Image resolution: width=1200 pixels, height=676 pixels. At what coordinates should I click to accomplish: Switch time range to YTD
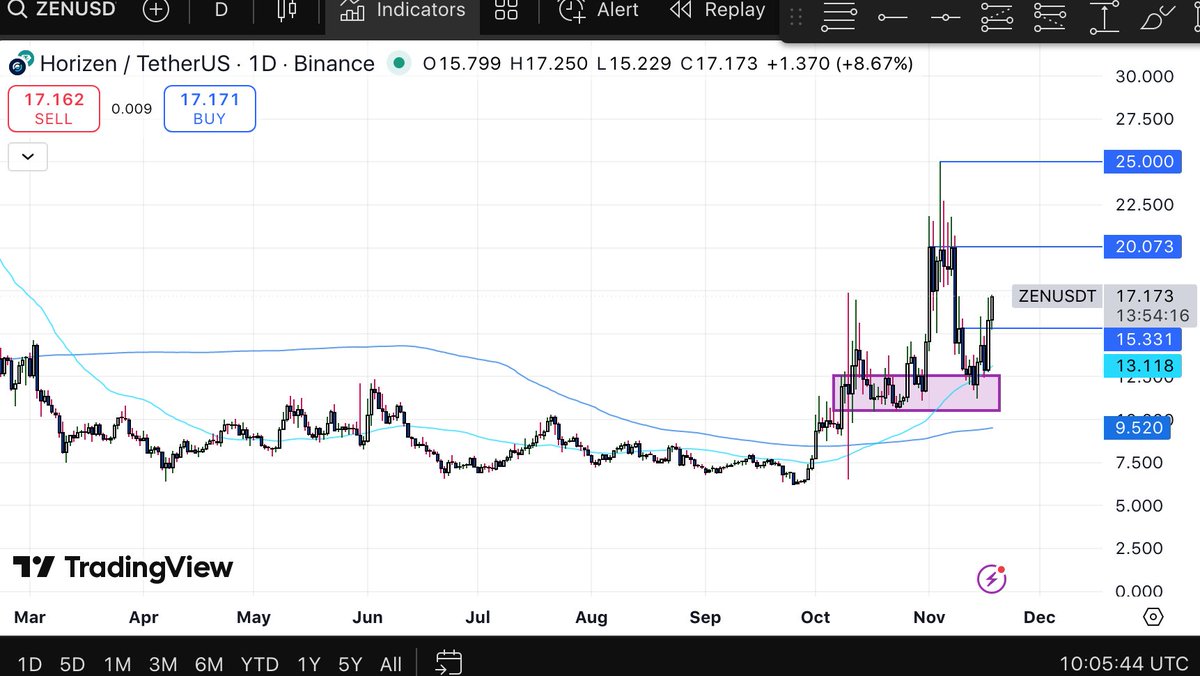(259, 664)
